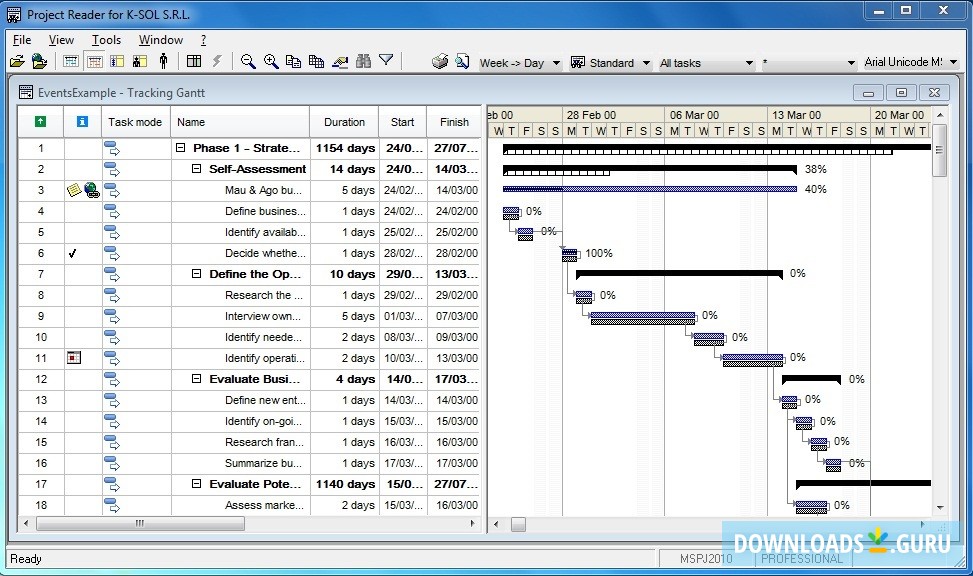The height and width of the screenshot is (576, 973).
Task: Open the Resource Sheet view
Action: 163,61
